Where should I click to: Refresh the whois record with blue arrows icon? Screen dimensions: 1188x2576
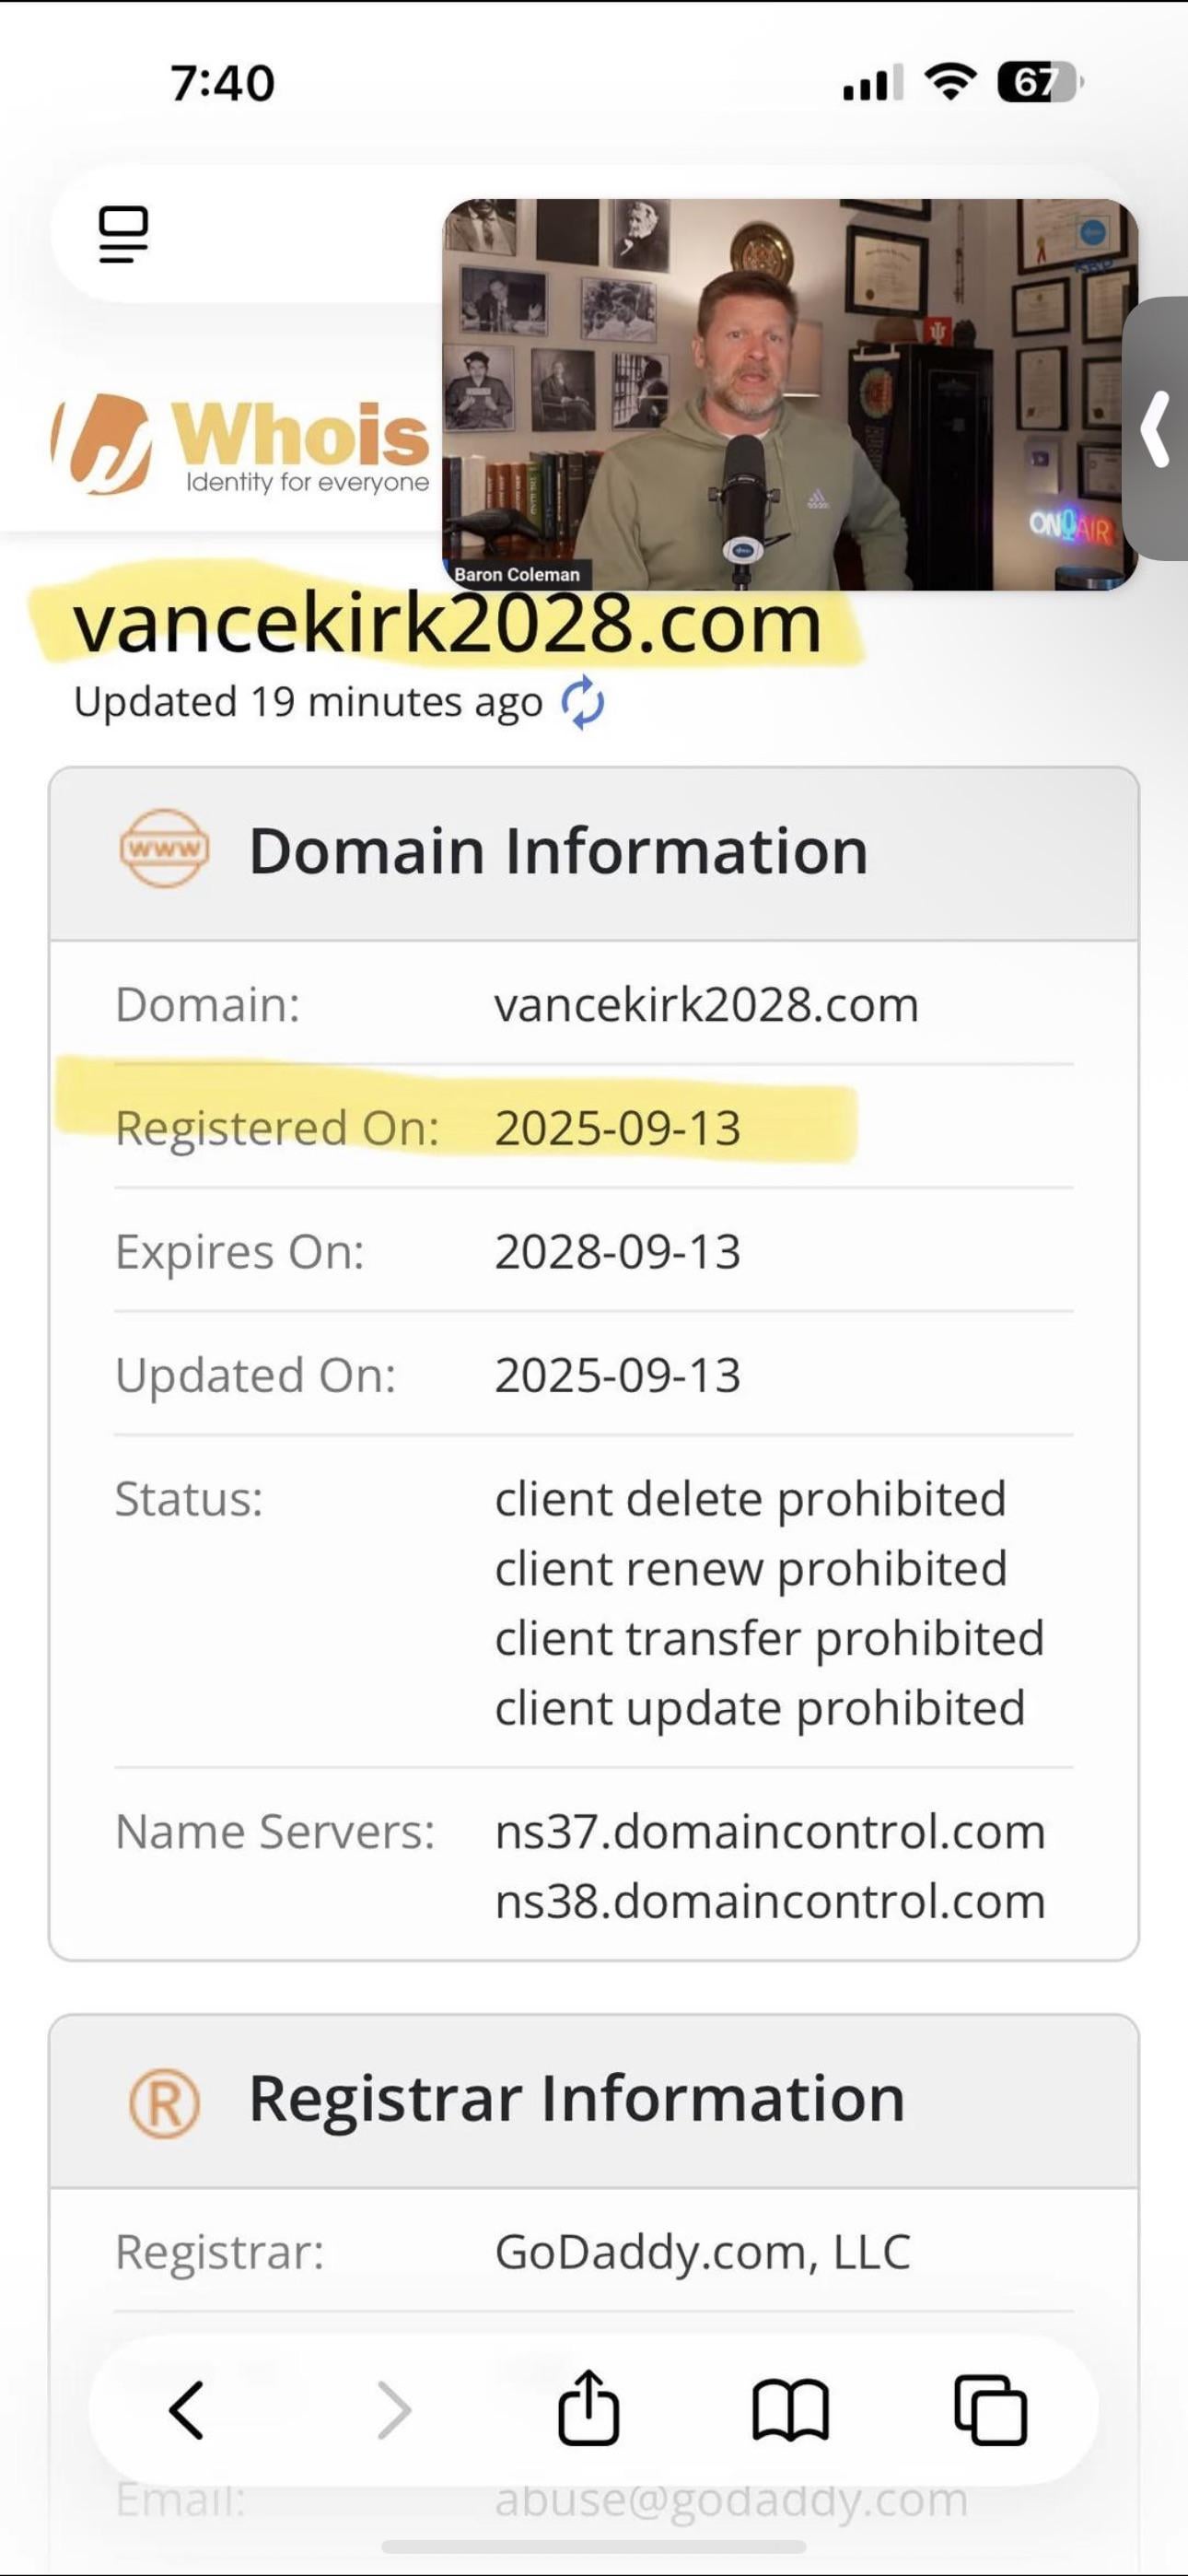[582, 703]
